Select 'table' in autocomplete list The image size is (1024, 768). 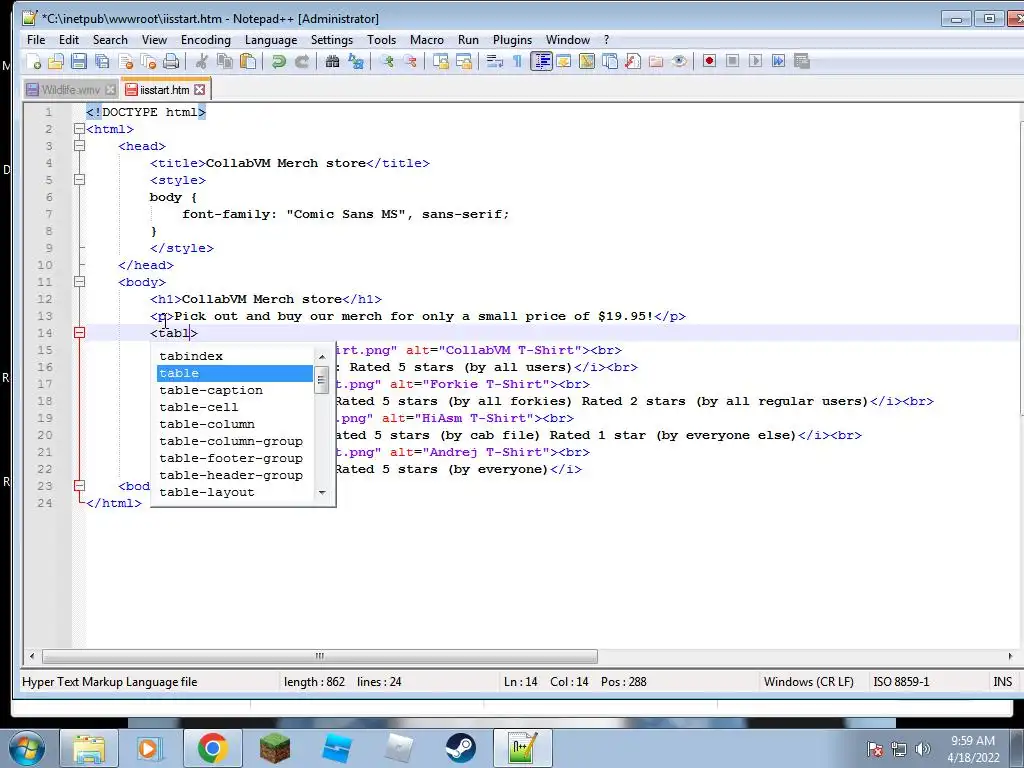[235, 373]
